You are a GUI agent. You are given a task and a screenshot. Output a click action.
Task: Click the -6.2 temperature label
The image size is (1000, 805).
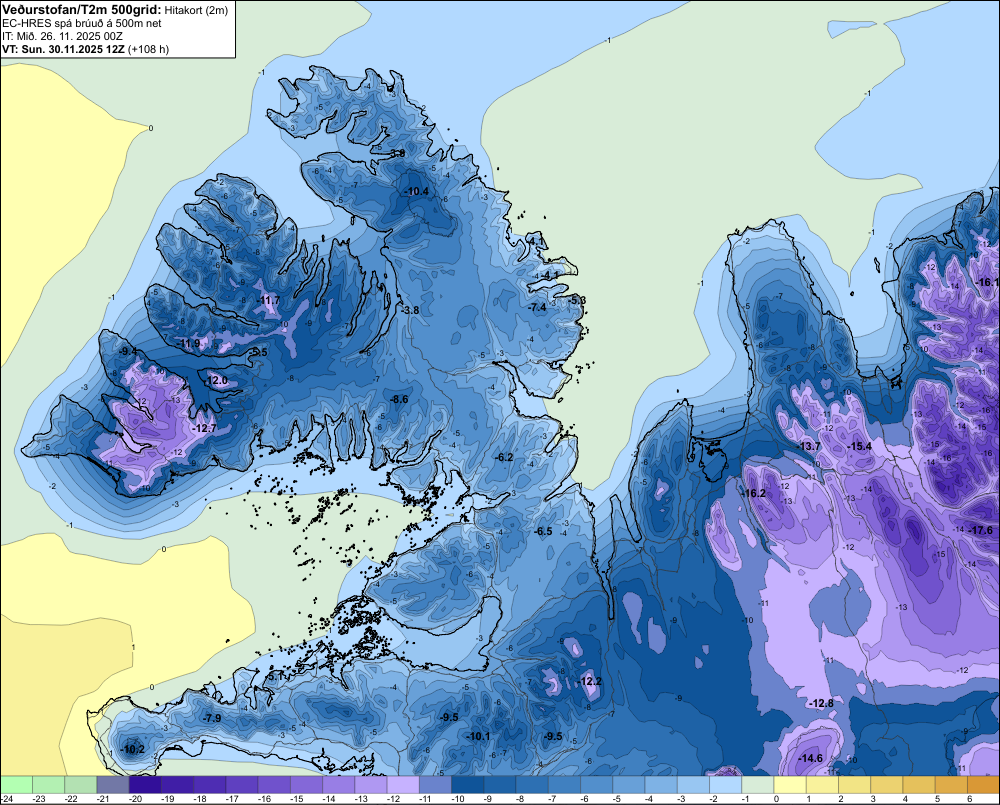point(505,457)
